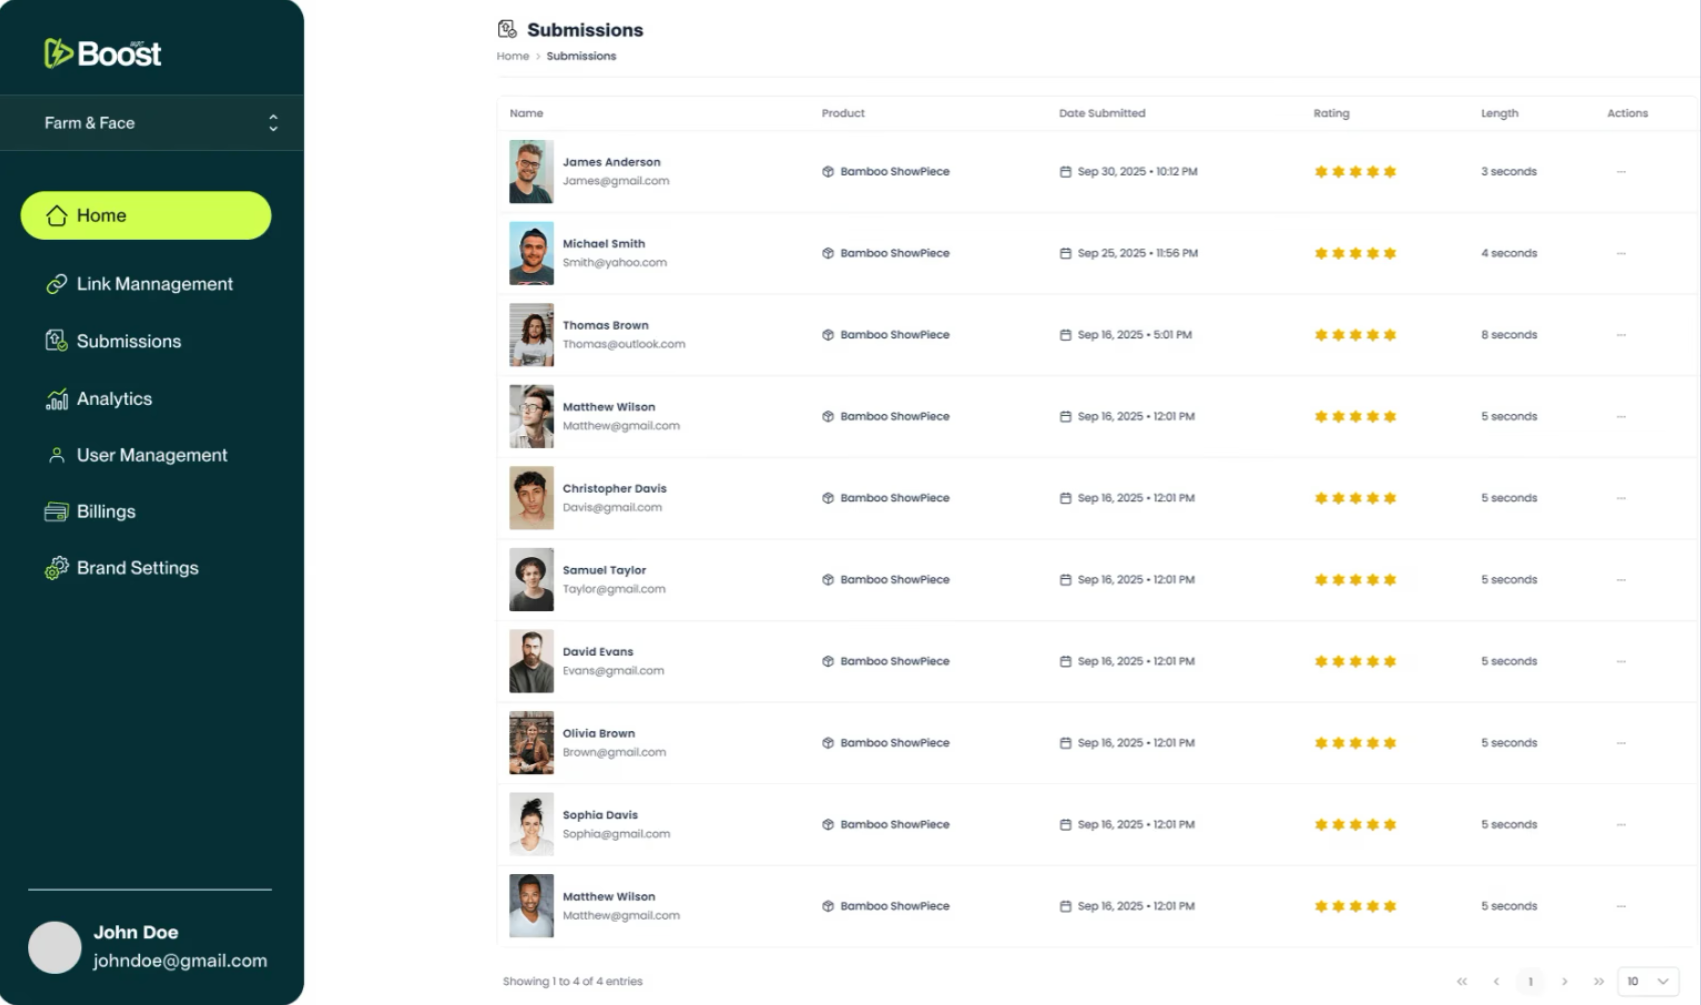Click the Home breadcrumb link
Viewport: 1701px width, 1005px height.
[513, 56]
